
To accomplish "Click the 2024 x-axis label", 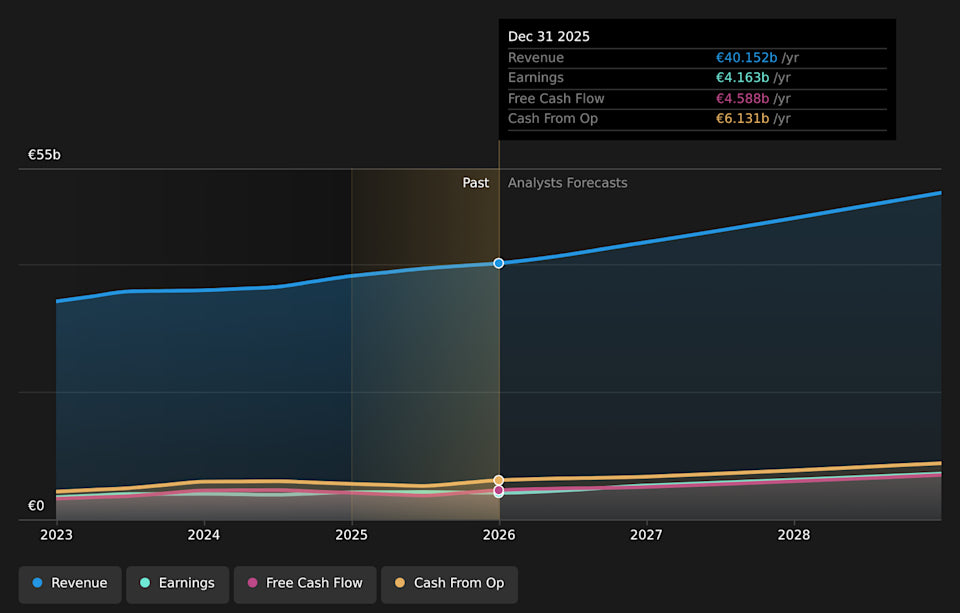I will 204,535.
